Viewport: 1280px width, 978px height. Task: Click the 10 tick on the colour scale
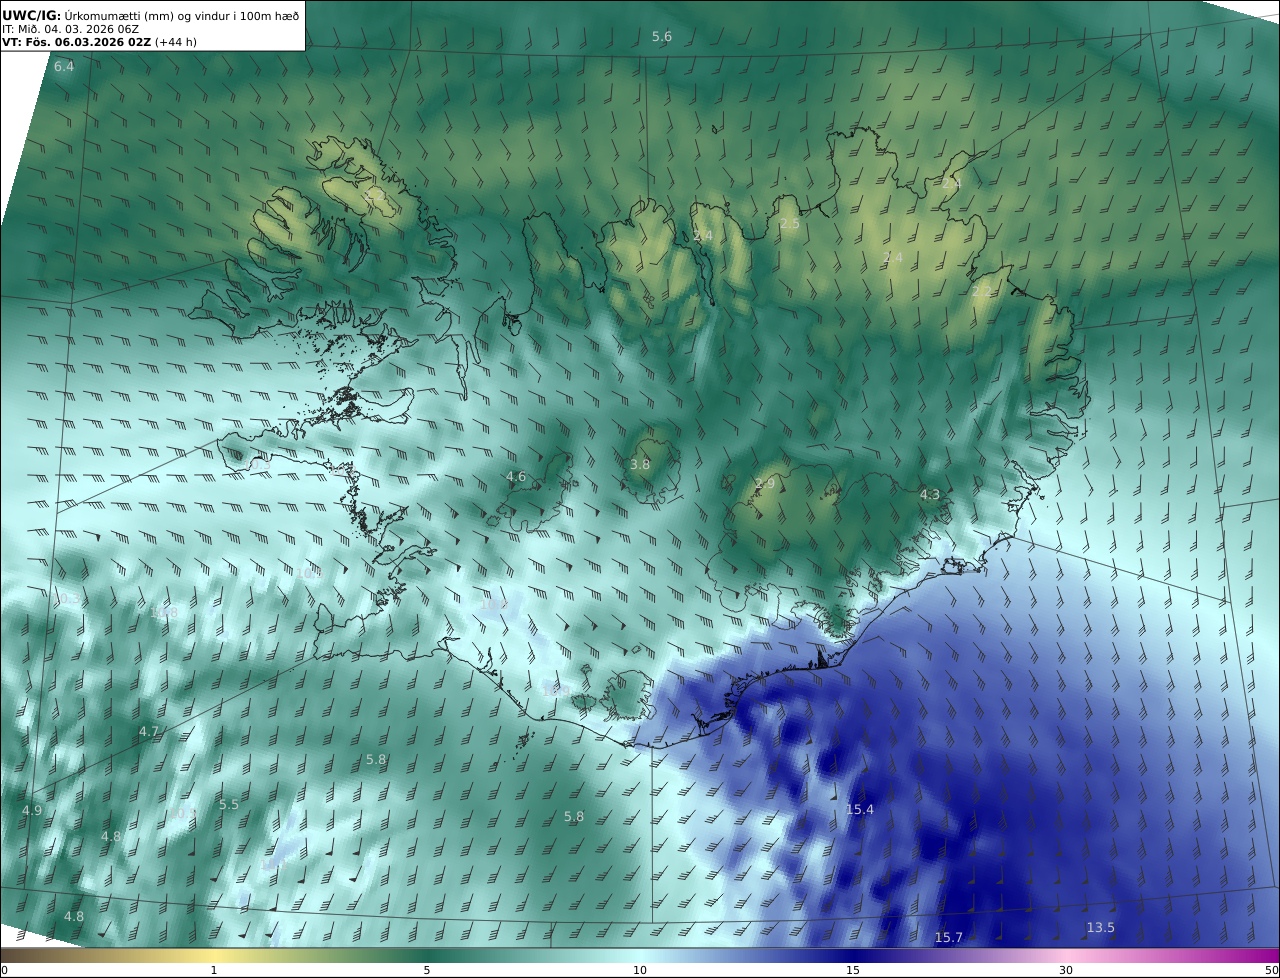coord(640,970)
